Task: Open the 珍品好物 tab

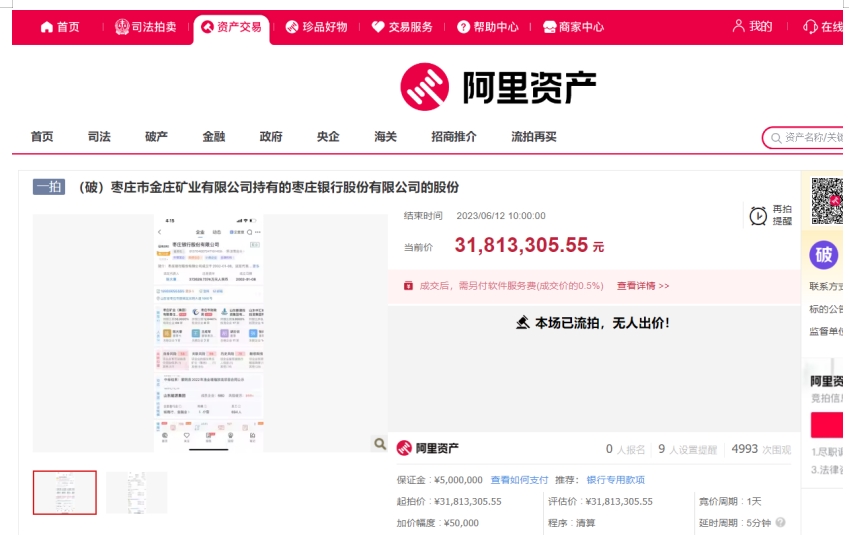Action: (316, 27)
